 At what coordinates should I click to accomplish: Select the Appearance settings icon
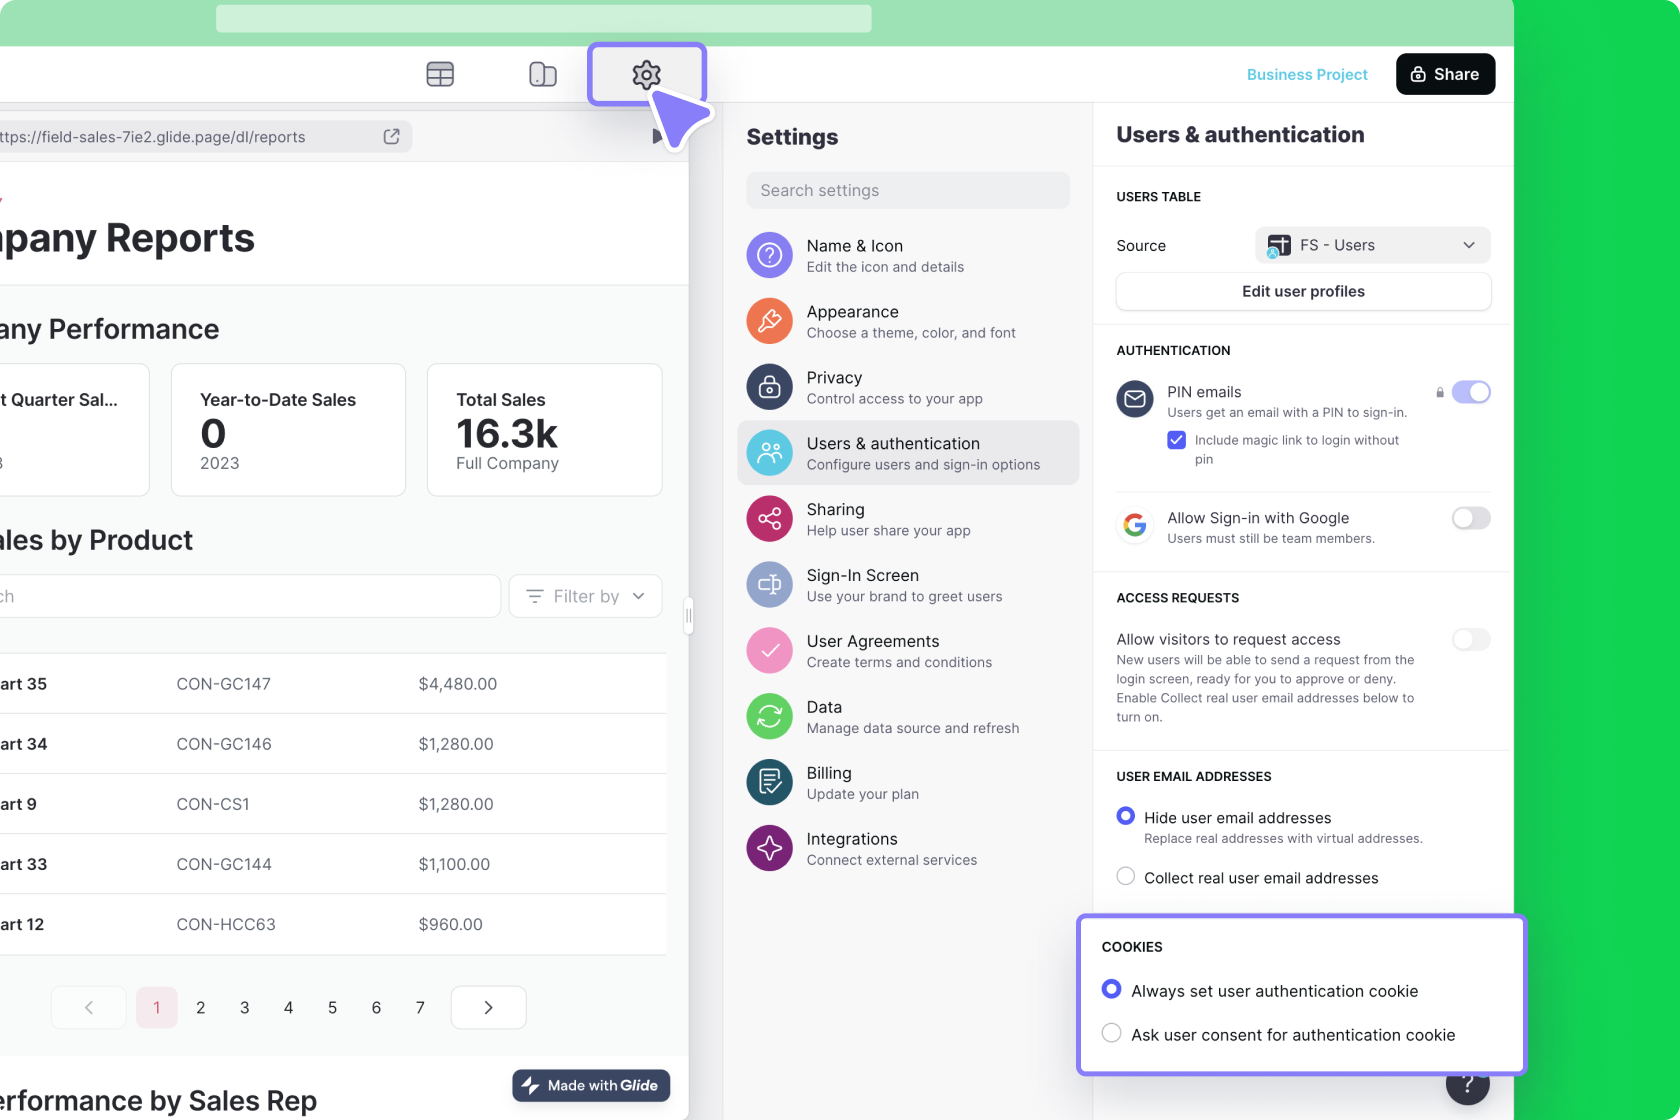(x=768, y=321)
